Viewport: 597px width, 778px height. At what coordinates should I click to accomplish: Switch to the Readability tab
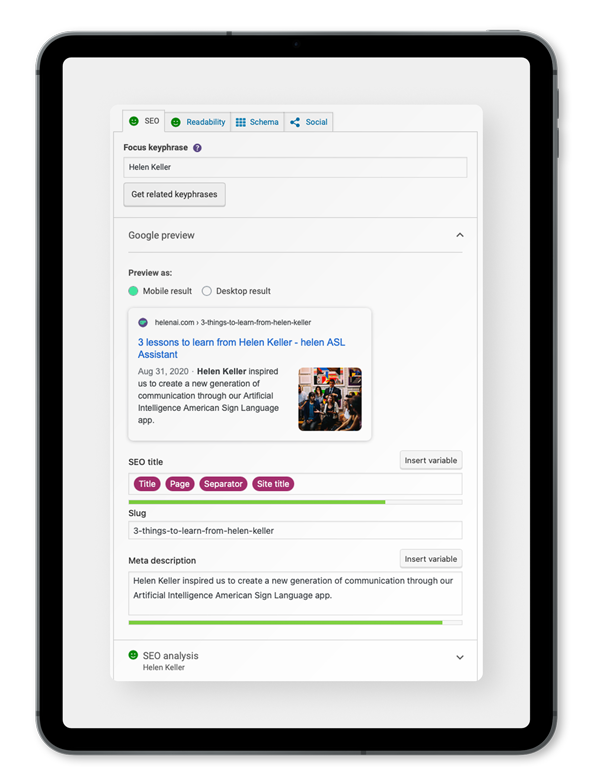pos(198,122)
